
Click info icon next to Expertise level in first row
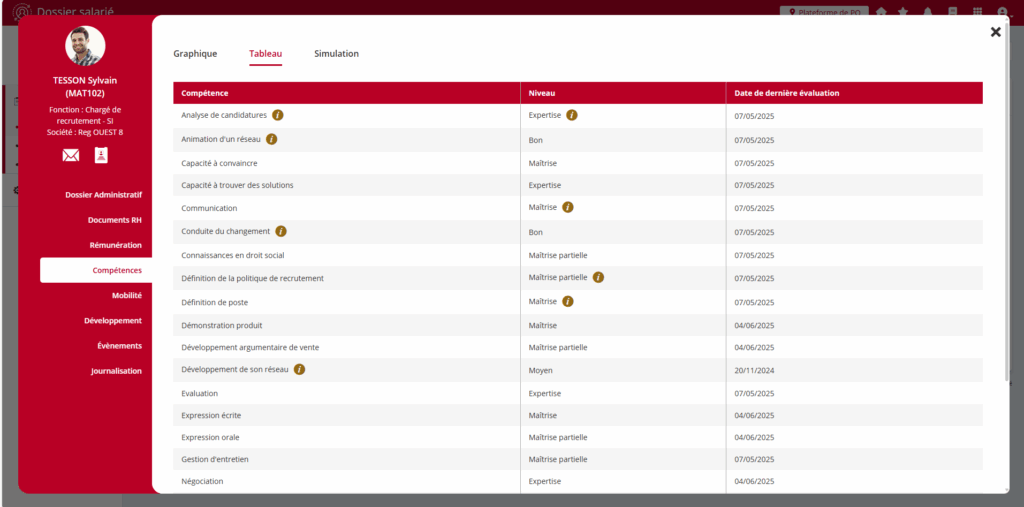tap(572, 115)
